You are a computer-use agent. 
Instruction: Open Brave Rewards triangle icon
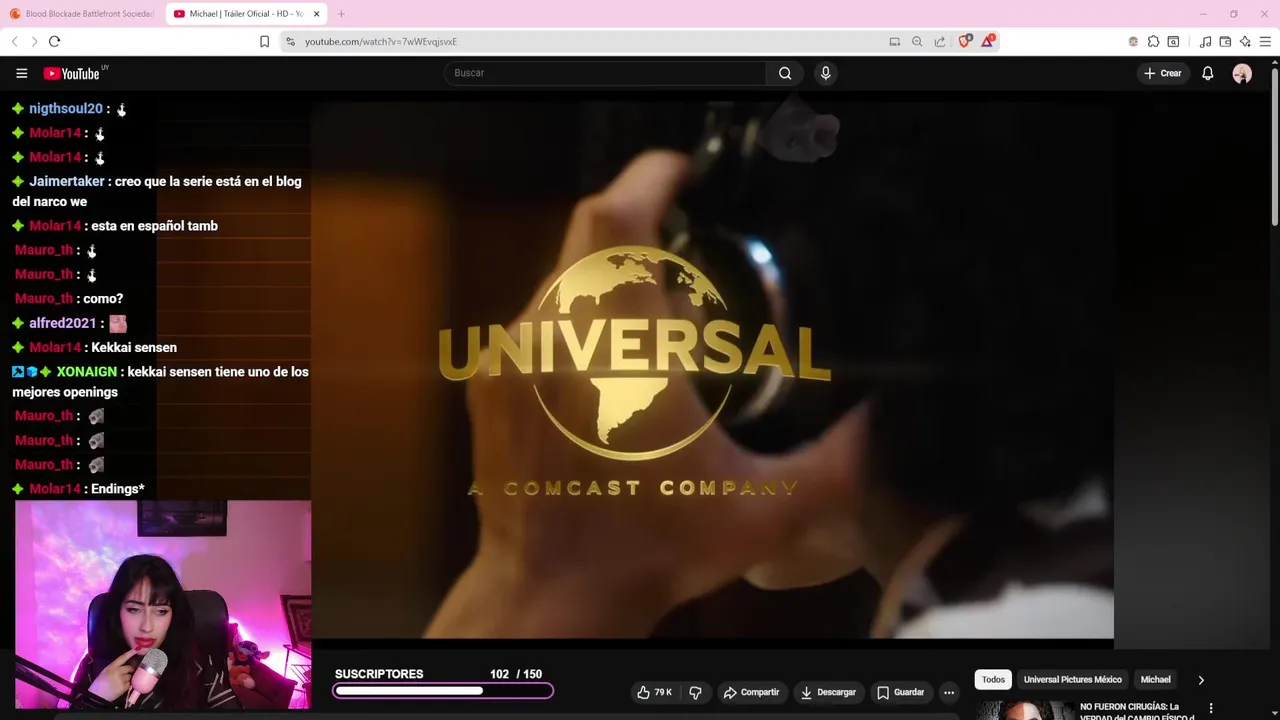pos(988,41)
